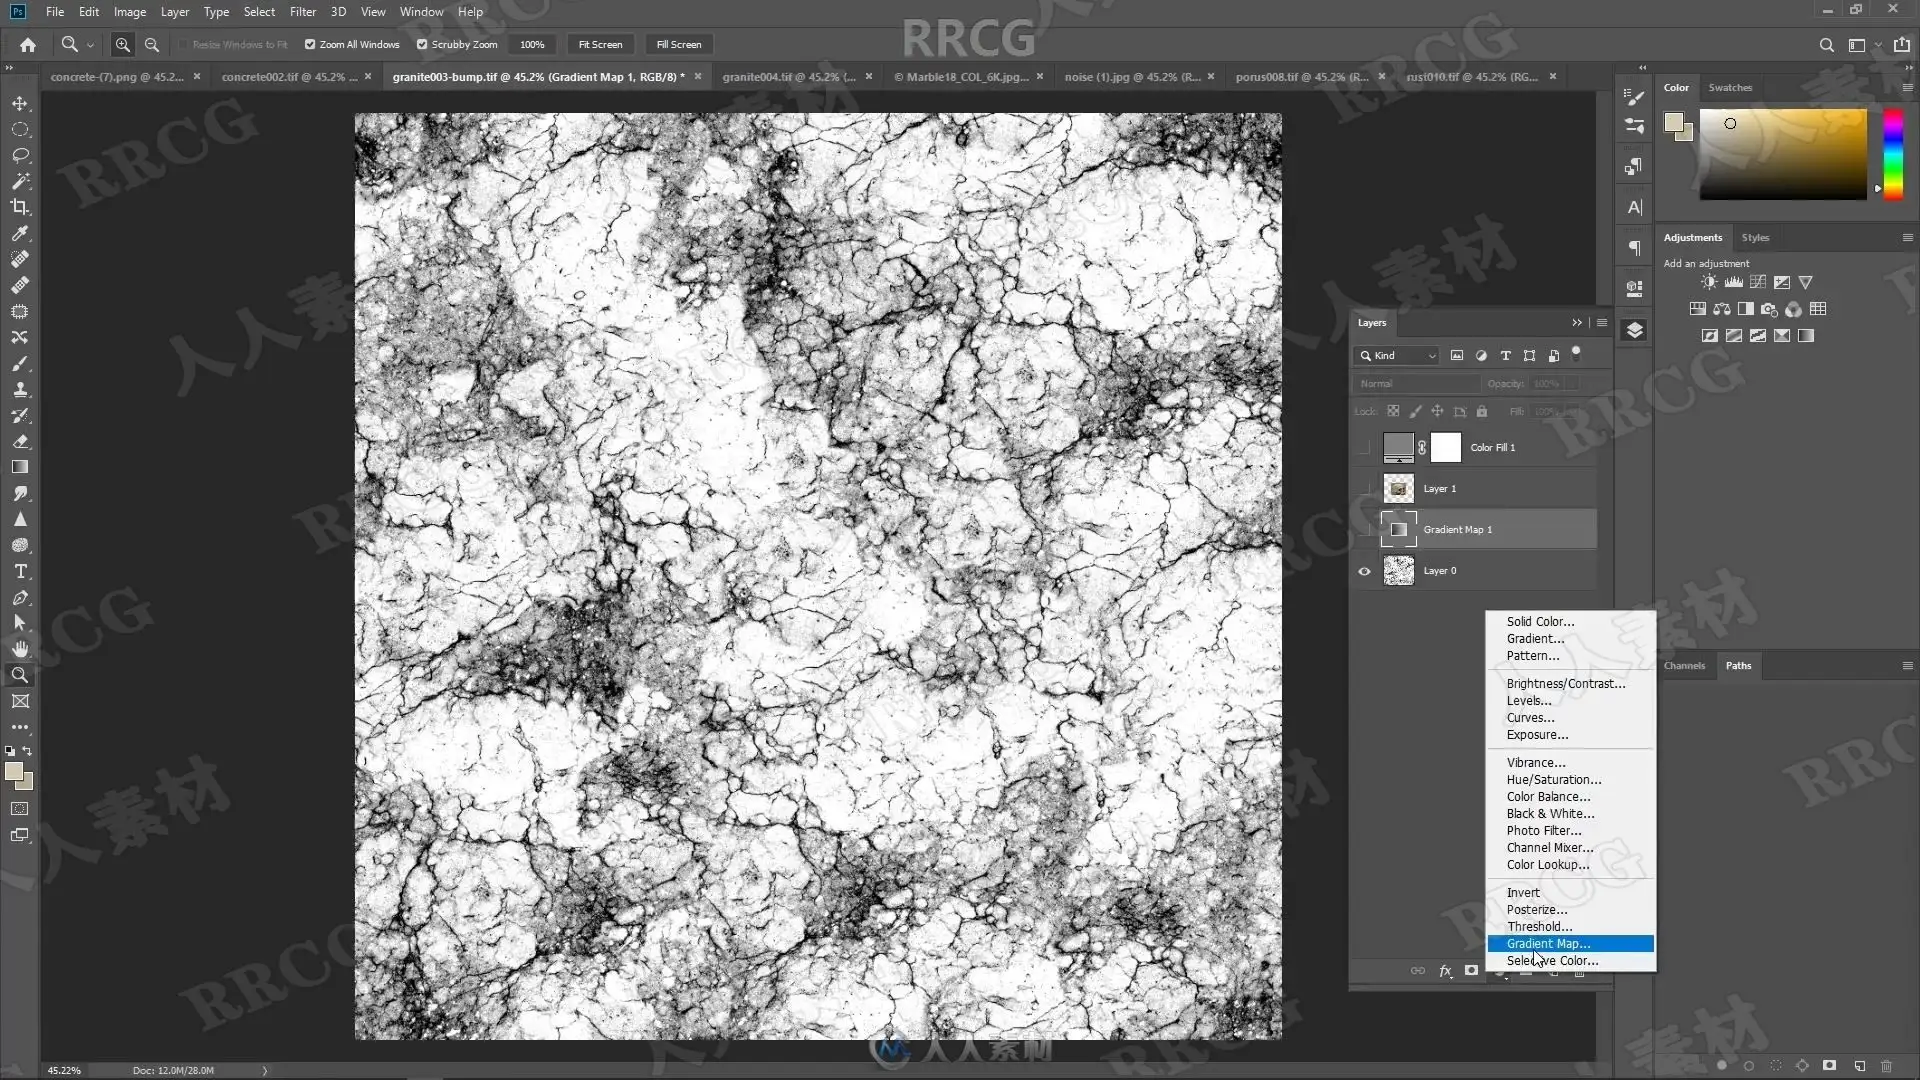Select the Gradient tool
The width and height of the screenshot is (1920, 1080).
[x=20, y=467]
